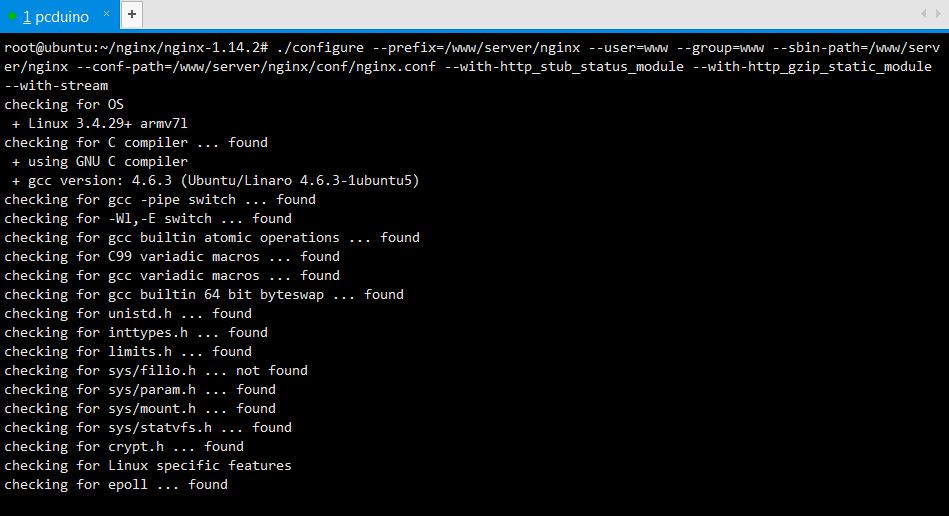Click the 'Linux specific features' line

click(148, 465)
